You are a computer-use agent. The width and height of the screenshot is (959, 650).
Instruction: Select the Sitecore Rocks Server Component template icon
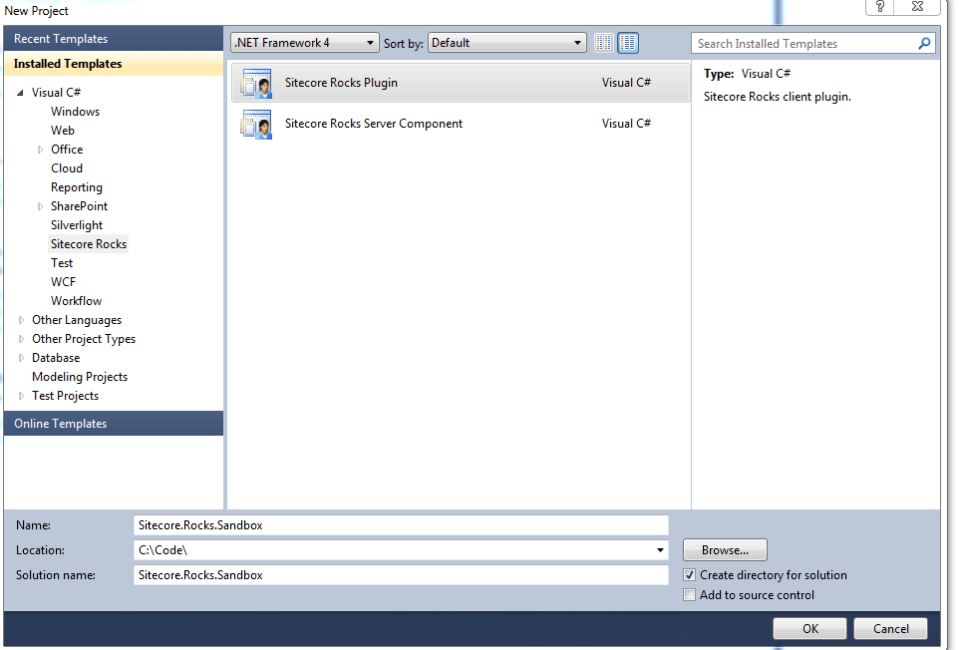(x=256, y=123)
